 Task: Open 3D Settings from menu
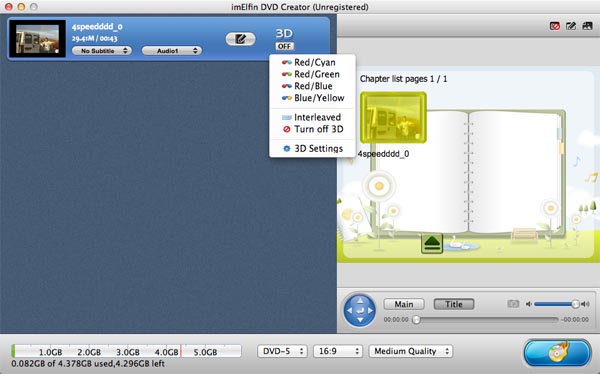pos(312,149)
